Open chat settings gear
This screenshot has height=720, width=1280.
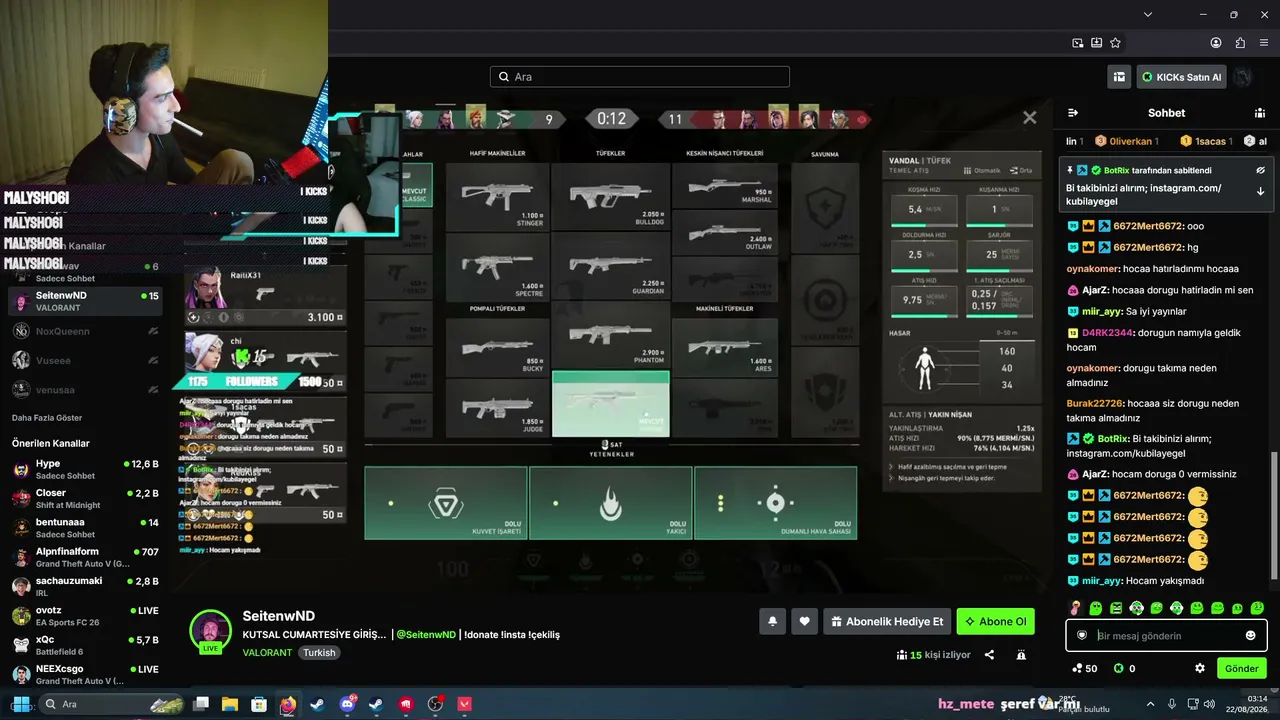(x=1200, y=668)
